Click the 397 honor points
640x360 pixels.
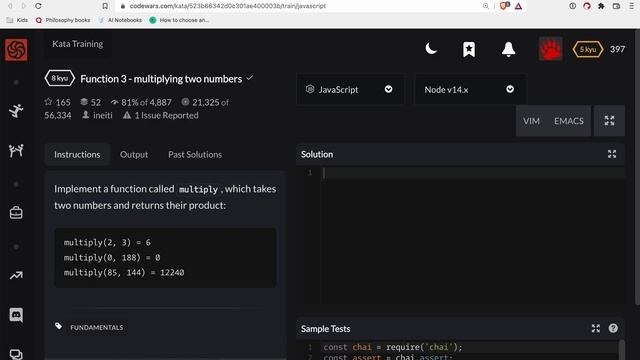point(617,49)
